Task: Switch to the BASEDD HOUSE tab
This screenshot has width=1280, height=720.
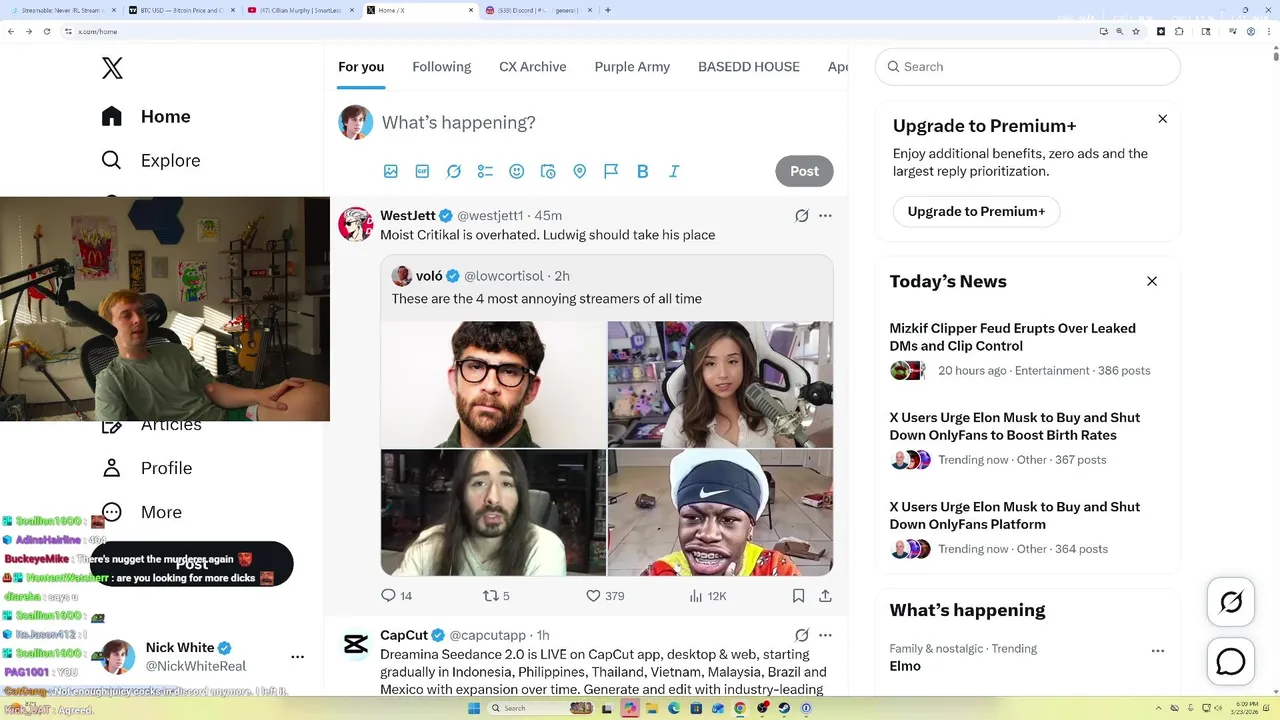Action: point(749,67)
